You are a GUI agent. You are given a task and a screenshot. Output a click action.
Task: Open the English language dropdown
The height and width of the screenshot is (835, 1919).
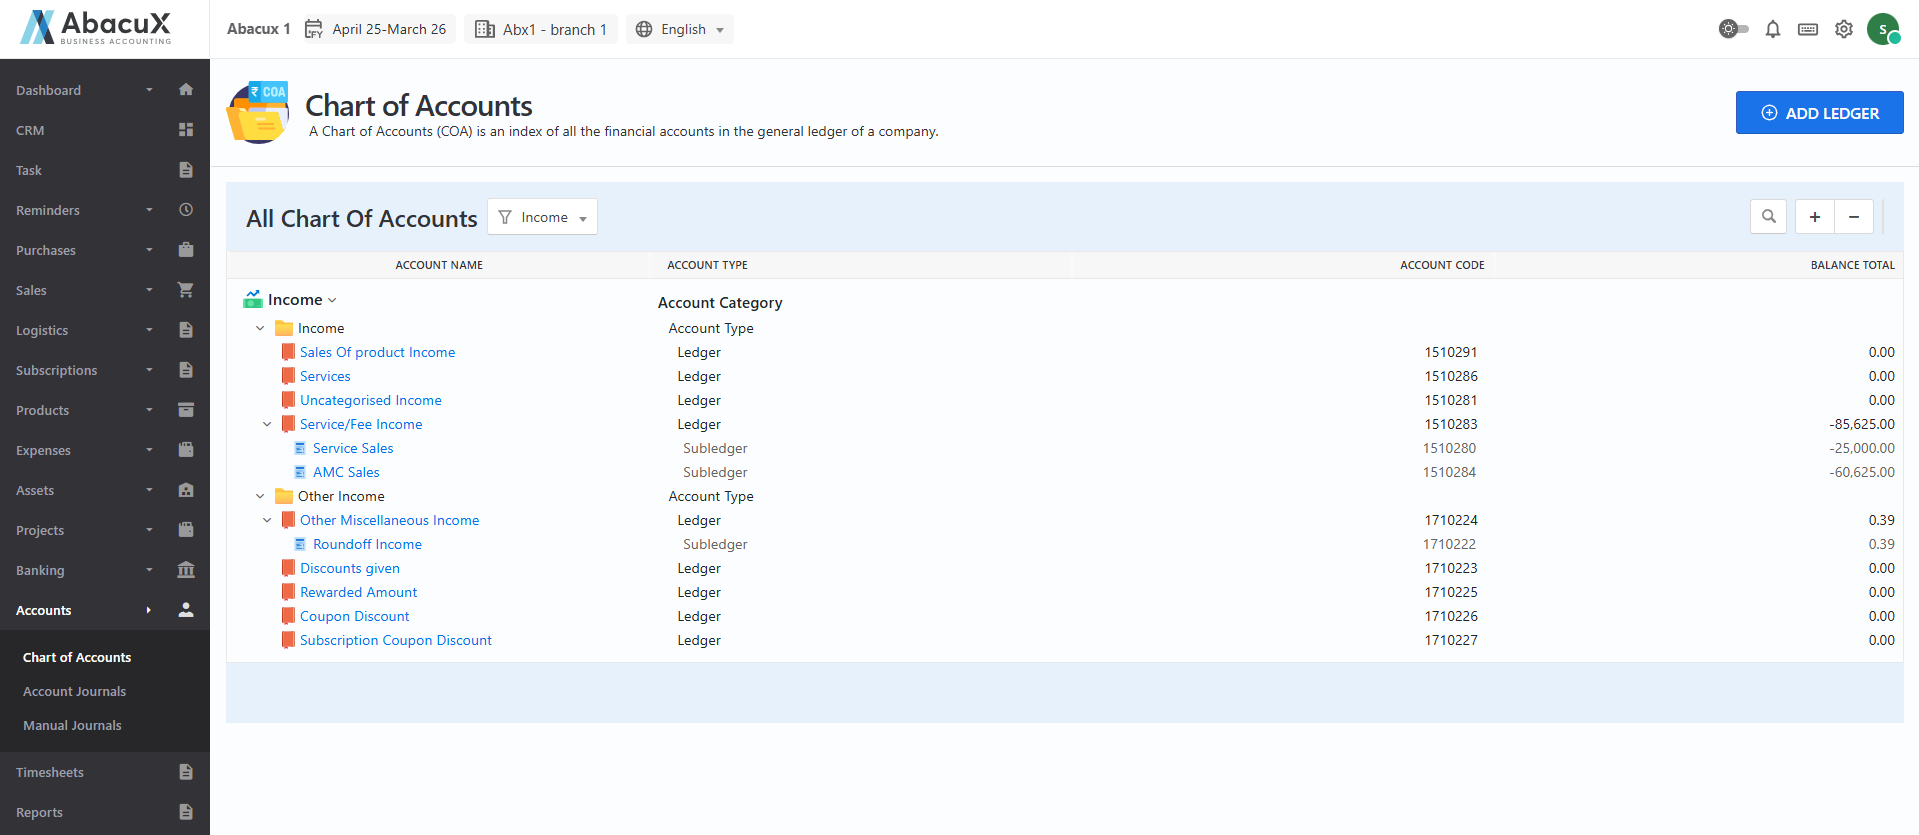click(x=680, y=29)
